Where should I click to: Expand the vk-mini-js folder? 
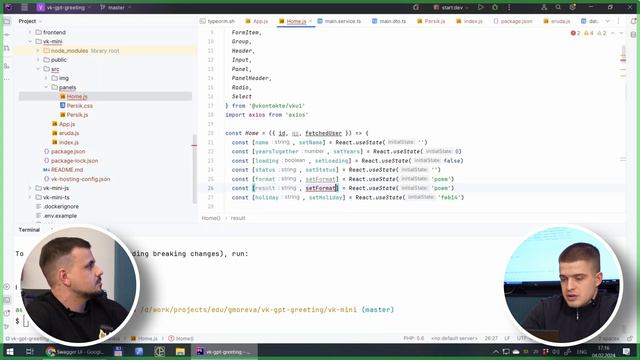tap(30, 188)
